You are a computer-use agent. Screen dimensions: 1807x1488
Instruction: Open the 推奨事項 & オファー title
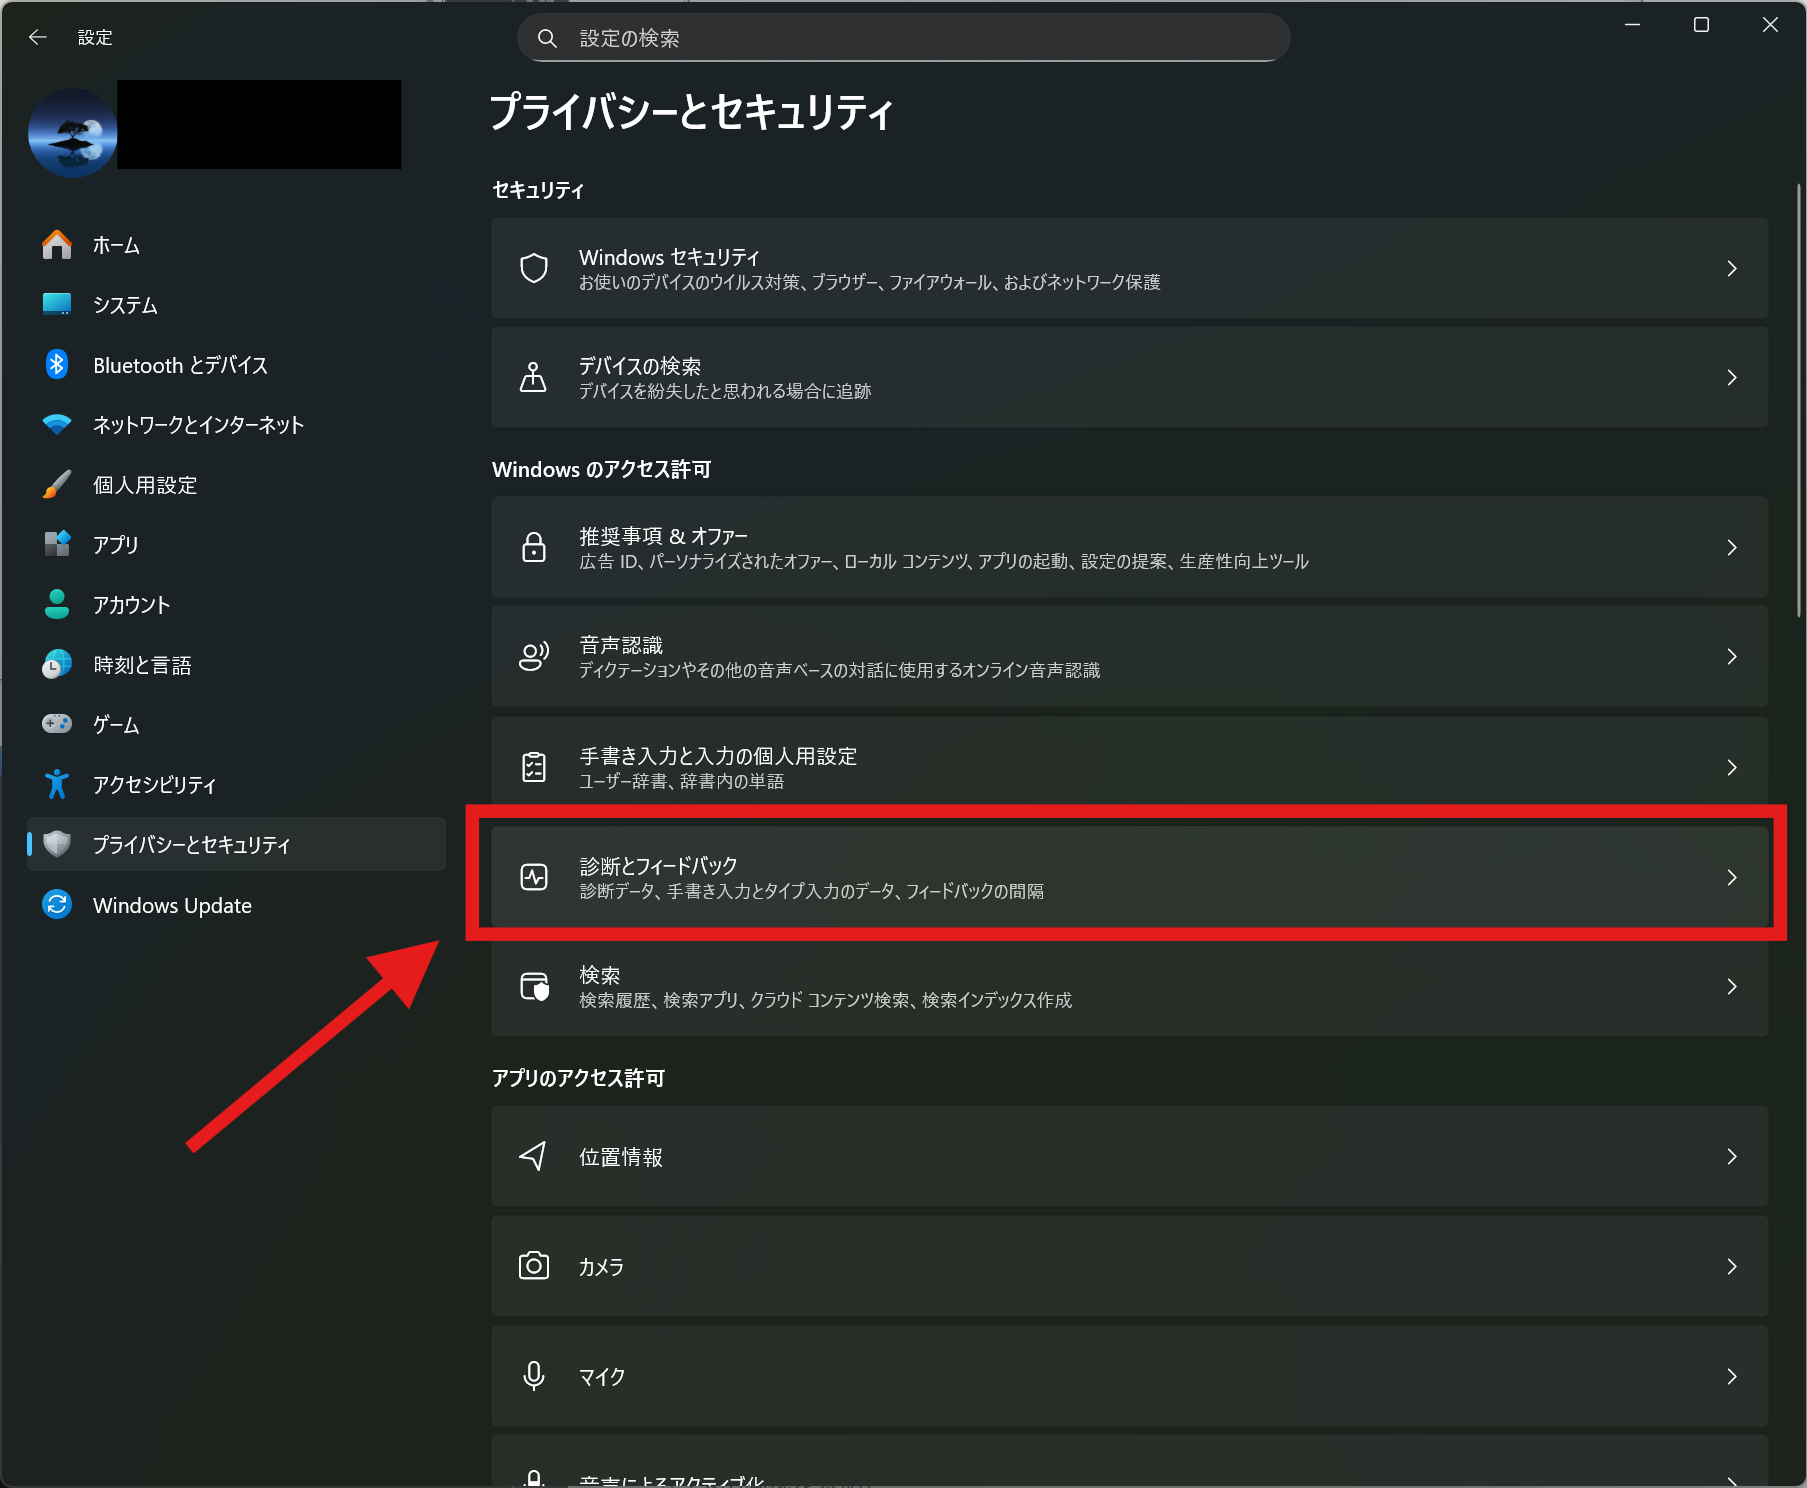coord(663,536)
